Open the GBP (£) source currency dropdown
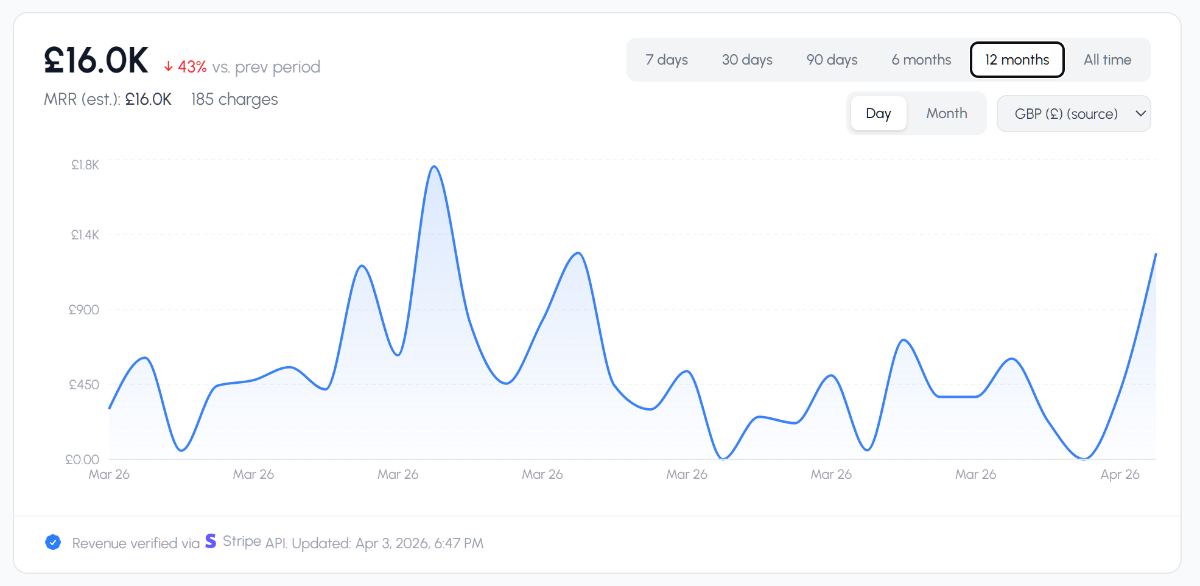 click(1073, 113)
